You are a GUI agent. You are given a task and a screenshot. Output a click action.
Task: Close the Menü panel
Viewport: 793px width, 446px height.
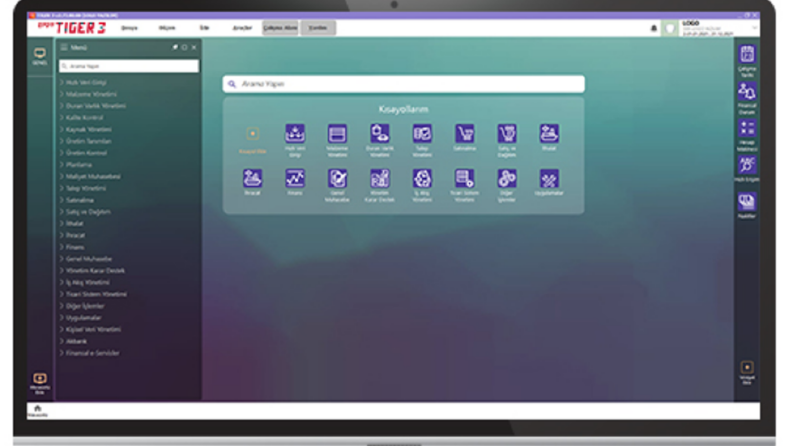click(194, 47)
